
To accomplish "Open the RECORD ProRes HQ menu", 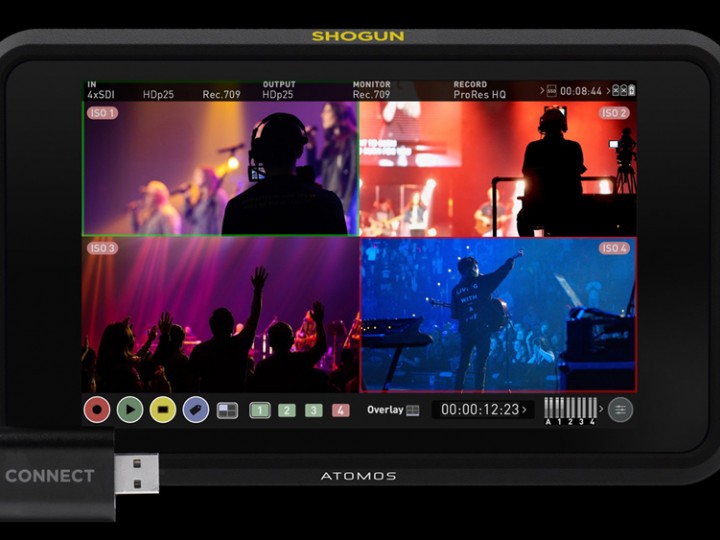I will coord(479,90).
